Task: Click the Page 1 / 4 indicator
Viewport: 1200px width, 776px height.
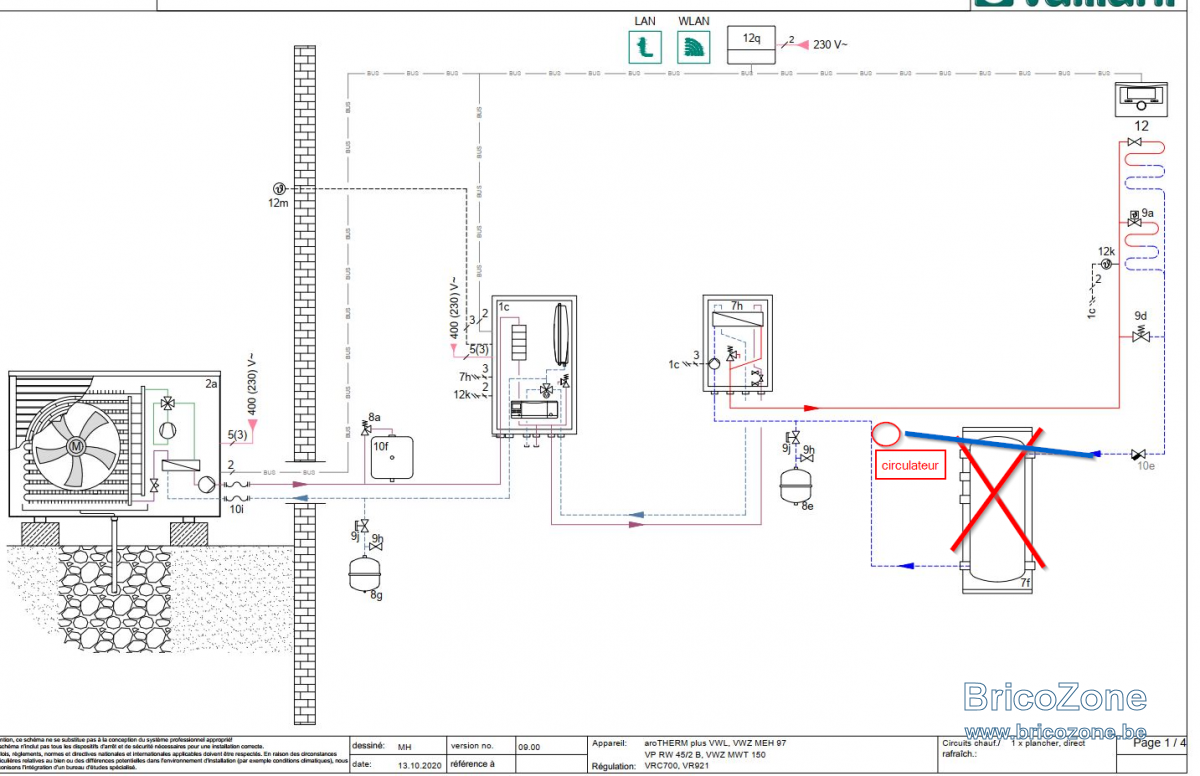Action: (1161, 743)
